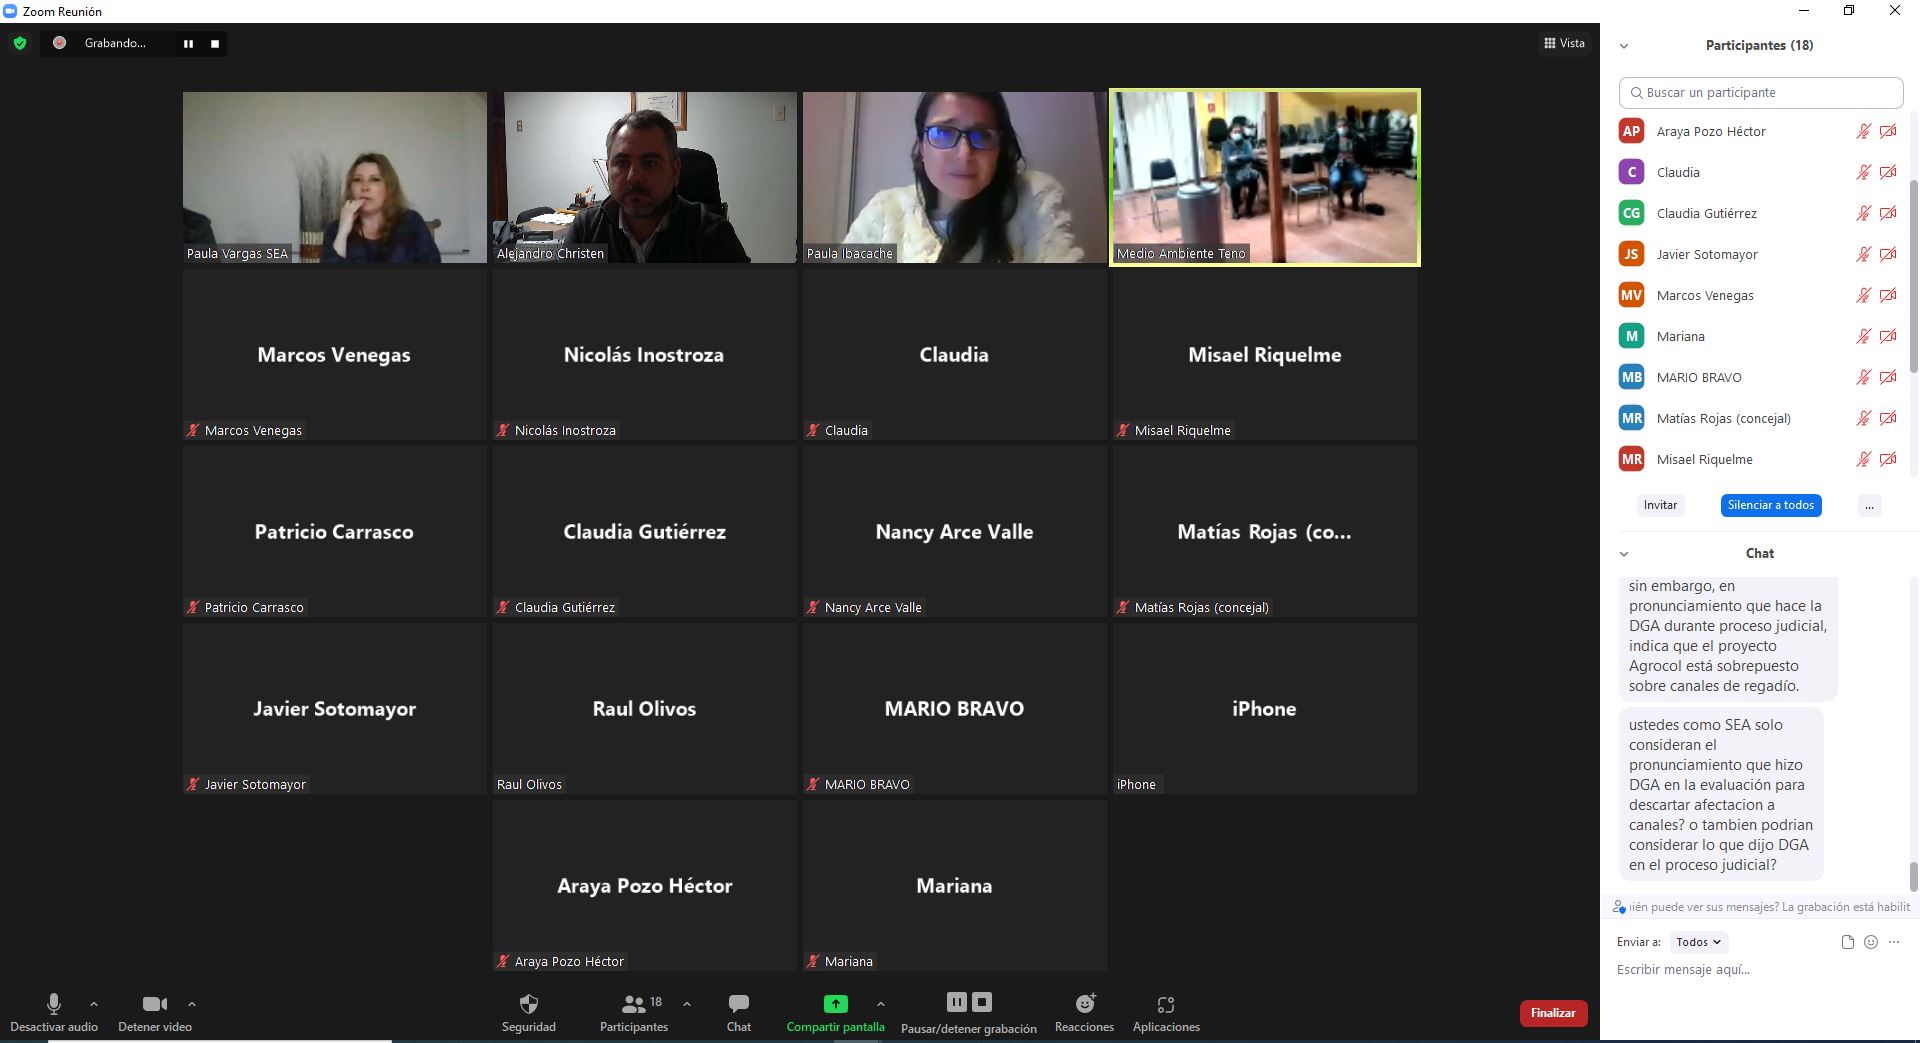
Task: Open the Enviar a Todos dropdown
Action: coord(1698,942)
